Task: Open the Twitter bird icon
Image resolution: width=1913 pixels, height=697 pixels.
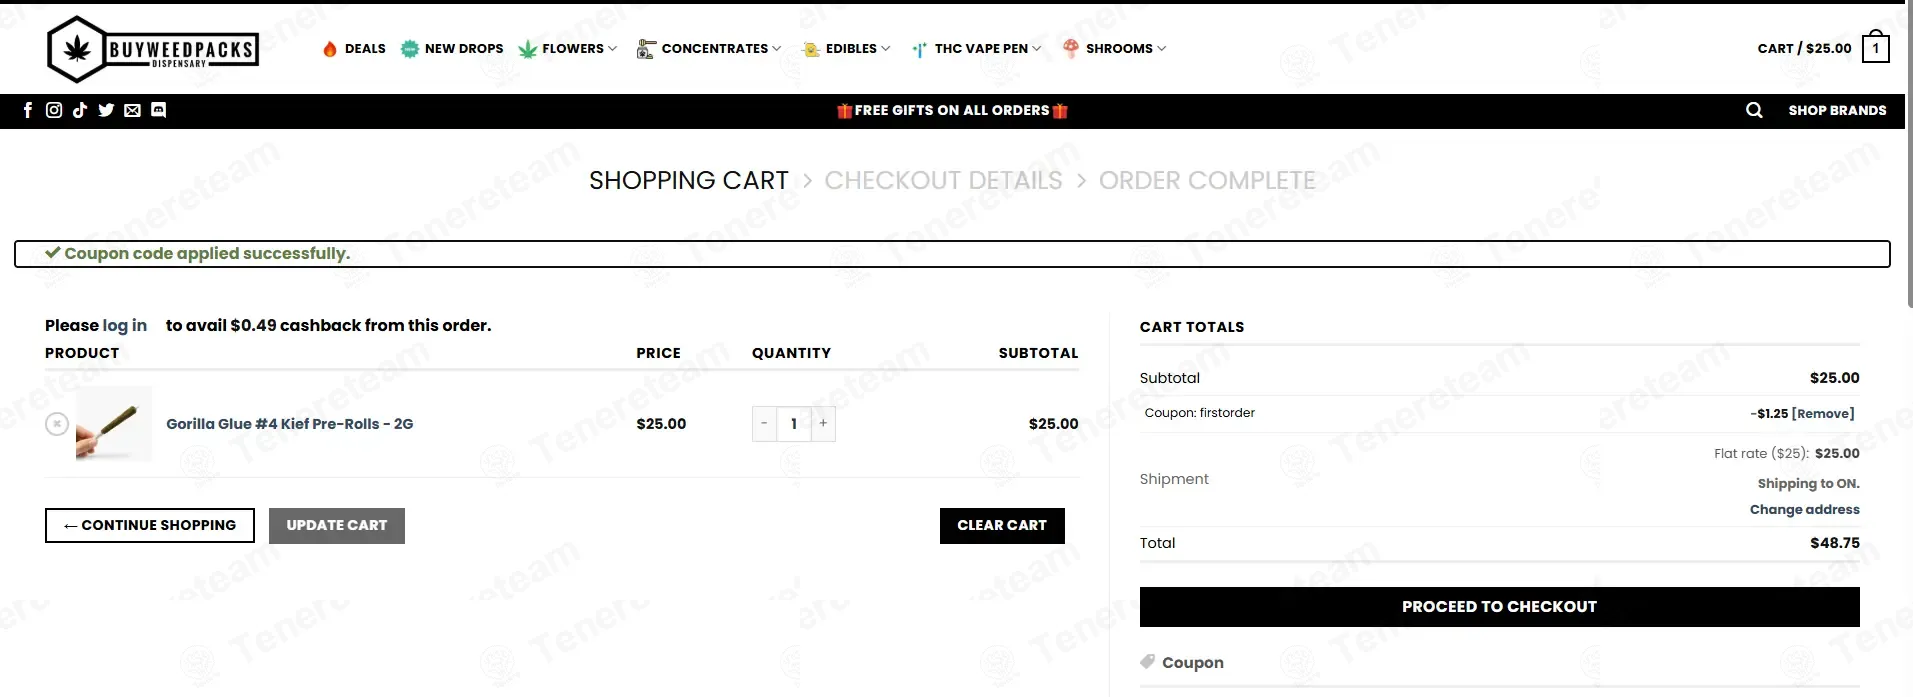Action: coord(106,110)
